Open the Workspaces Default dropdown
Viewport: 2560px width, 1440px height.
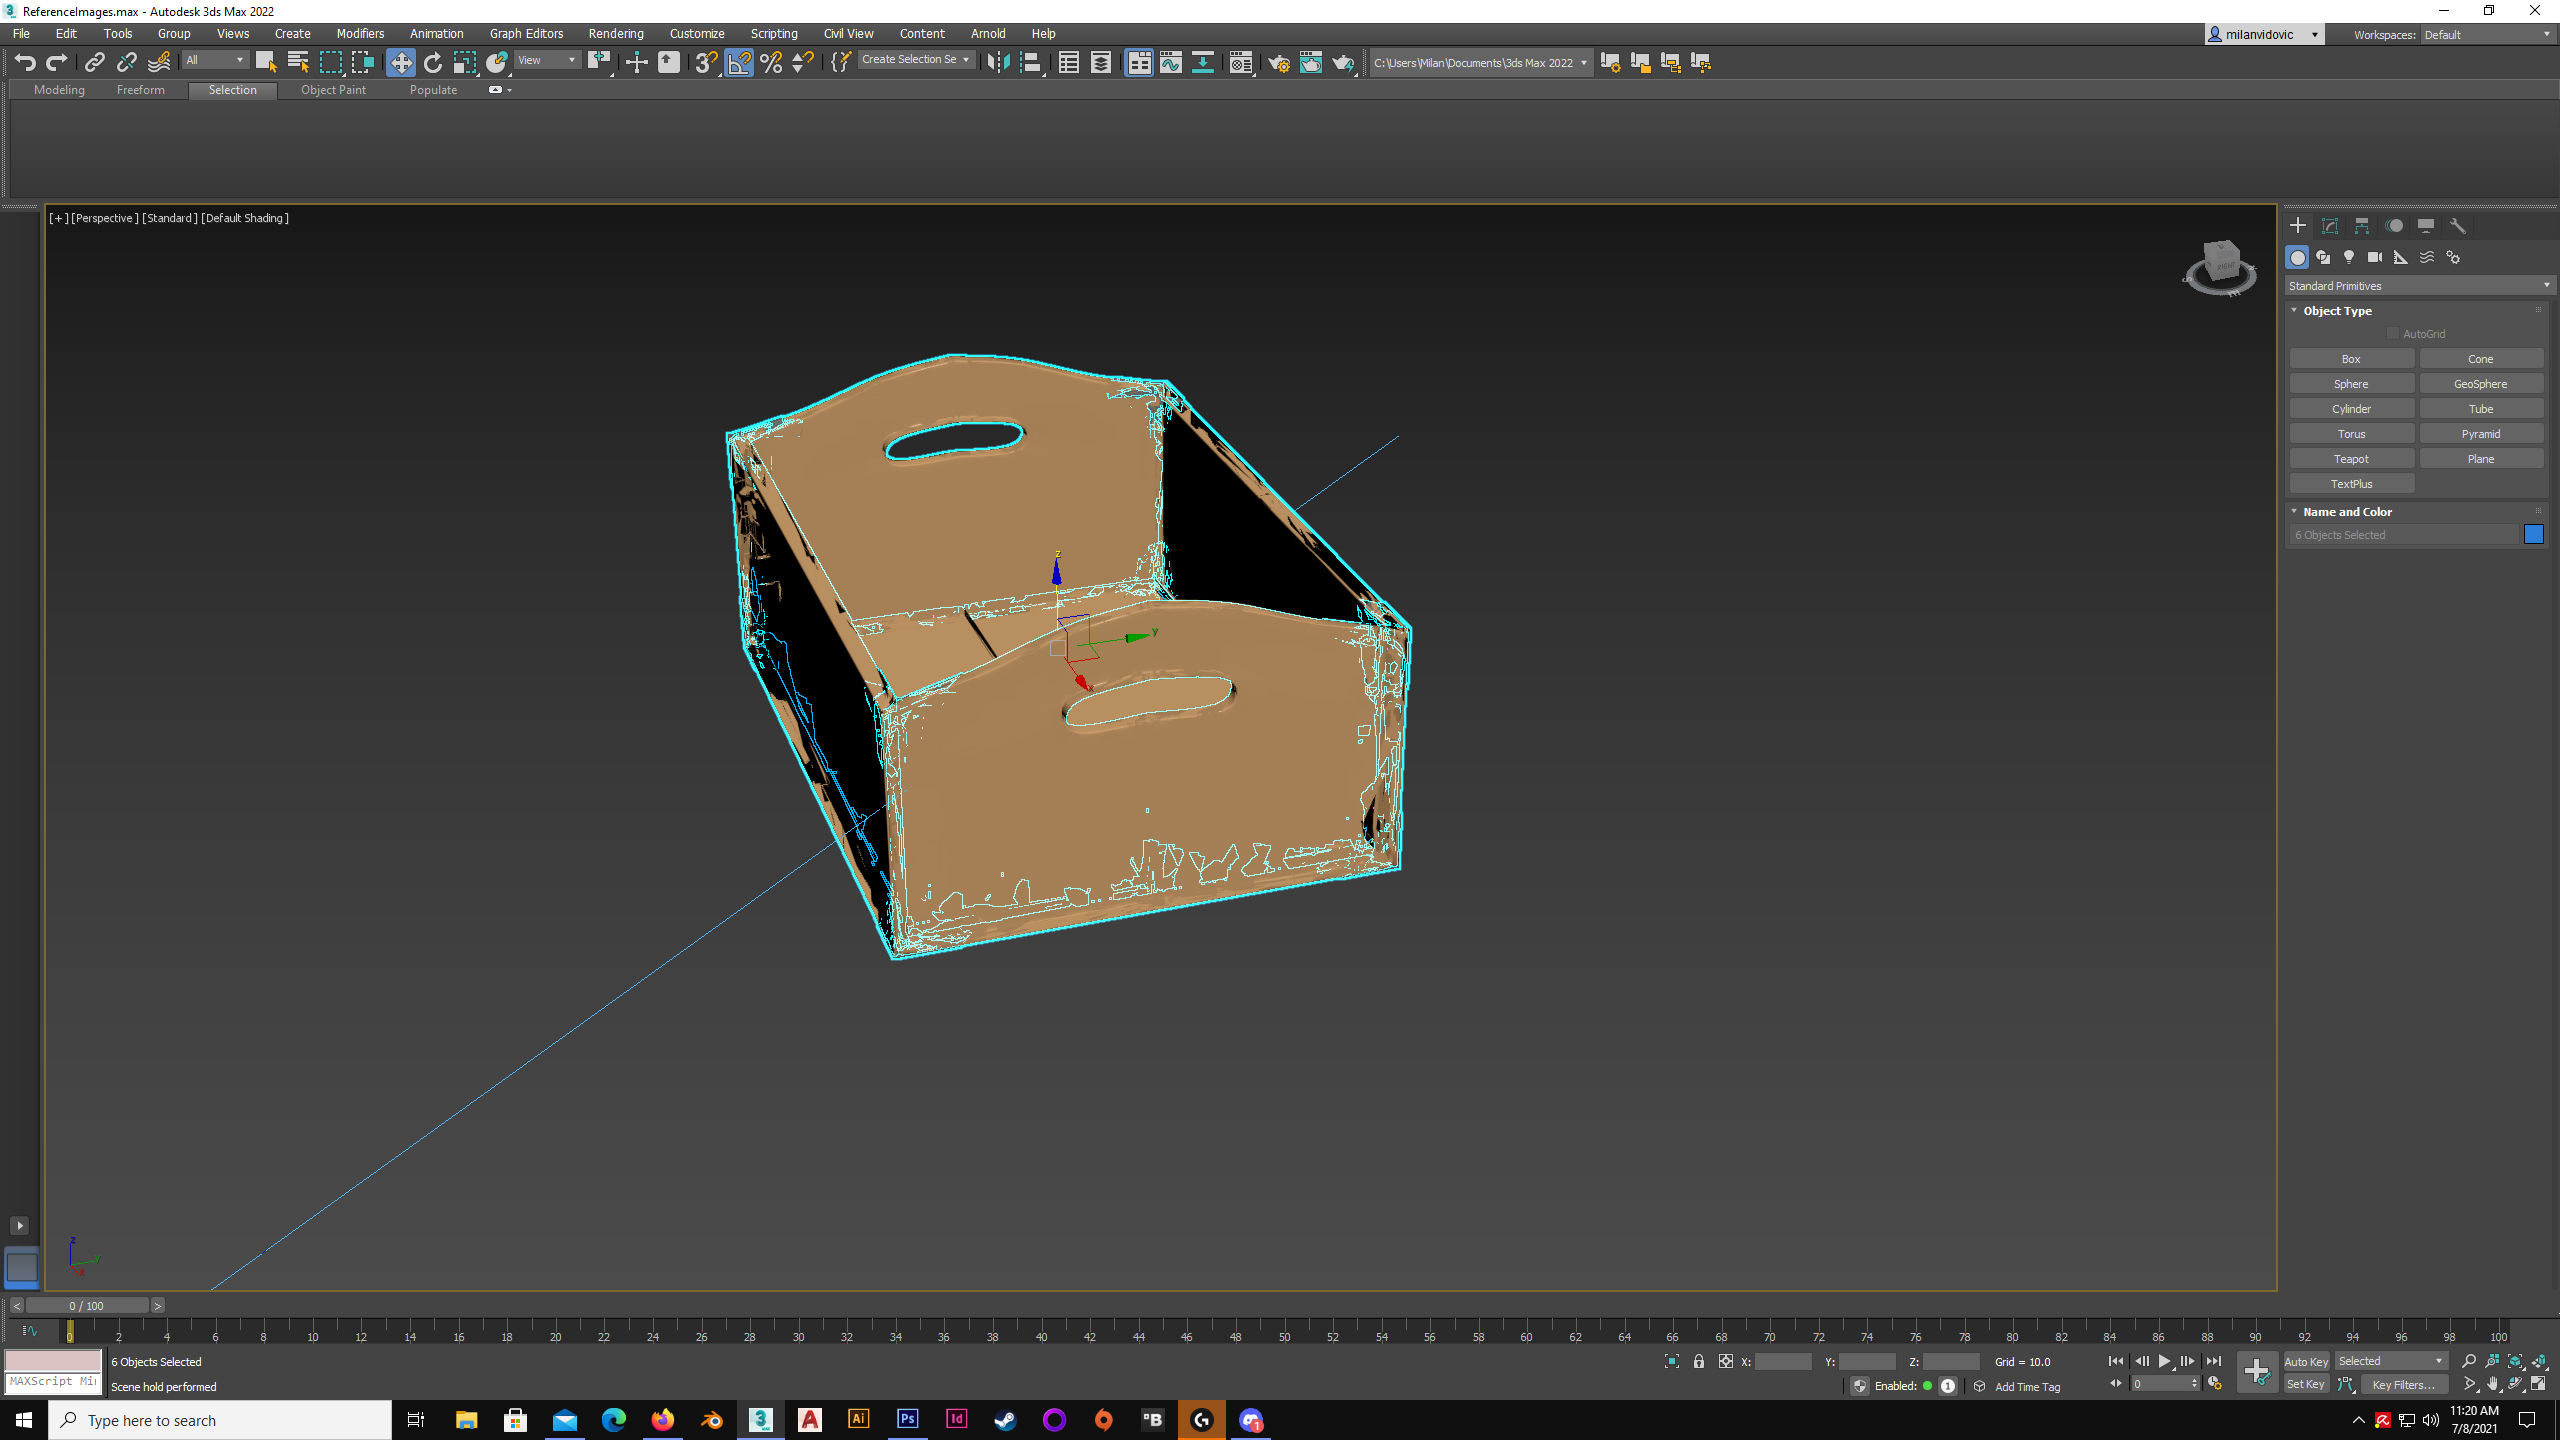click(x=2487, y=34)
